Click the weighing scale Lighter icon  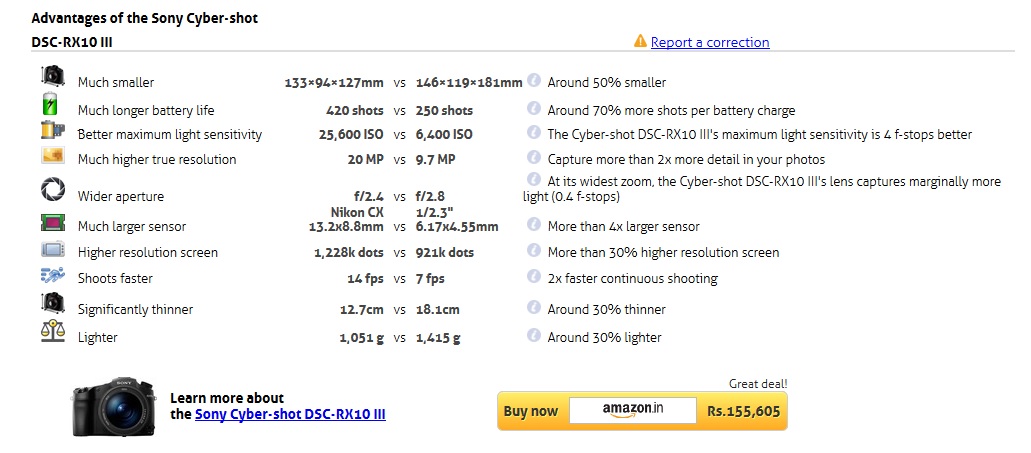53,331
